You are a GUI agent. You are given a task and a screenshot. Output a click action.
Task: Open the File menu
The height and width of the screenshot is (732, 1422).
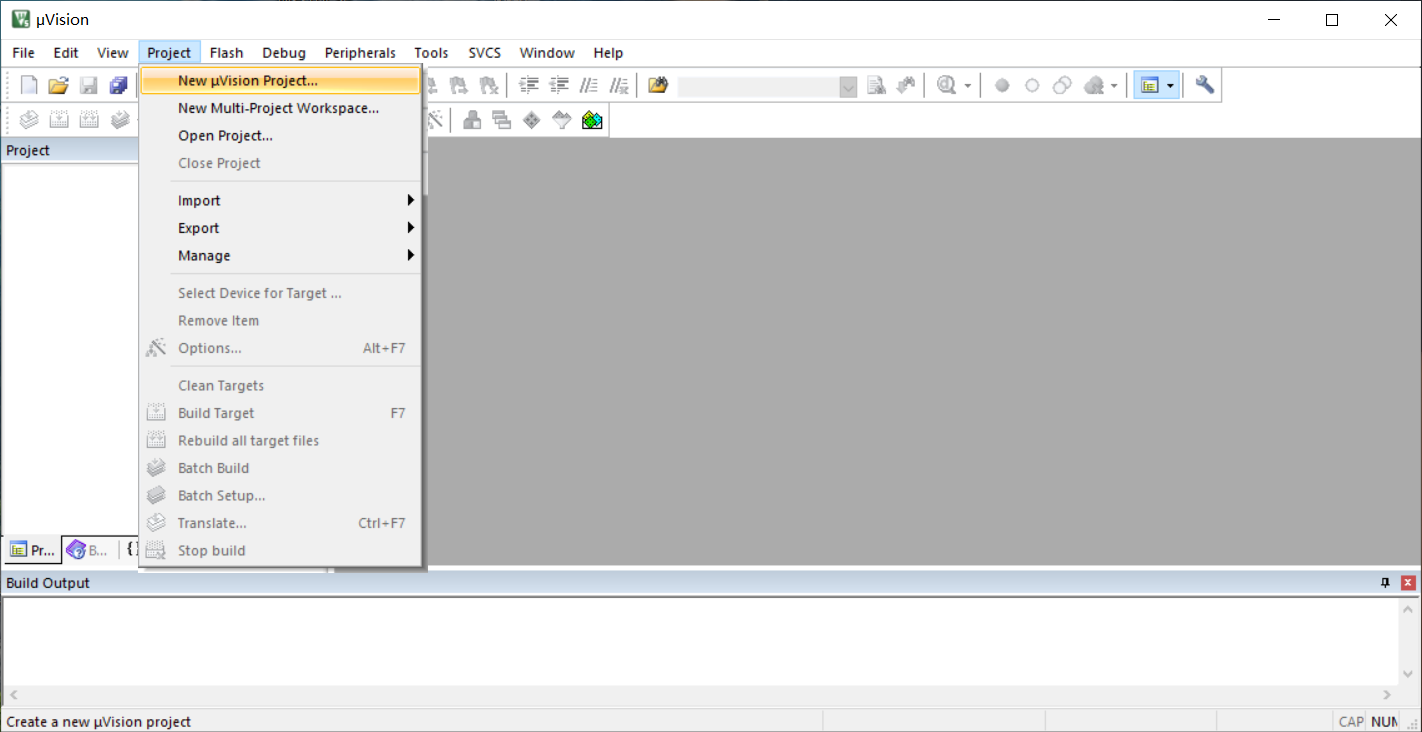23,53
